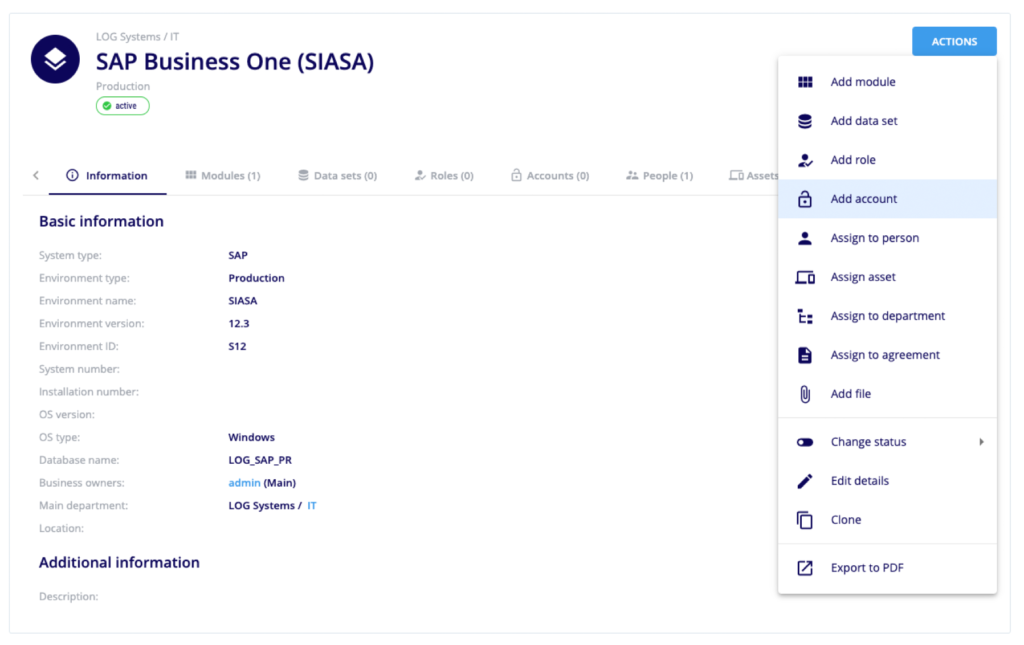Viewport: 1024px width, 645px height.
Task: Select Assign to person menu entry
Action: coord(888,238)
